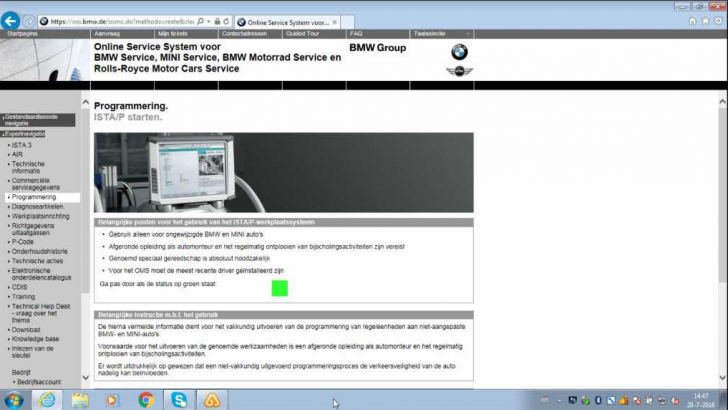This screenshot has height=410, width=728.
Task: Click the BMW roundel logo
Action: point(459,52)
